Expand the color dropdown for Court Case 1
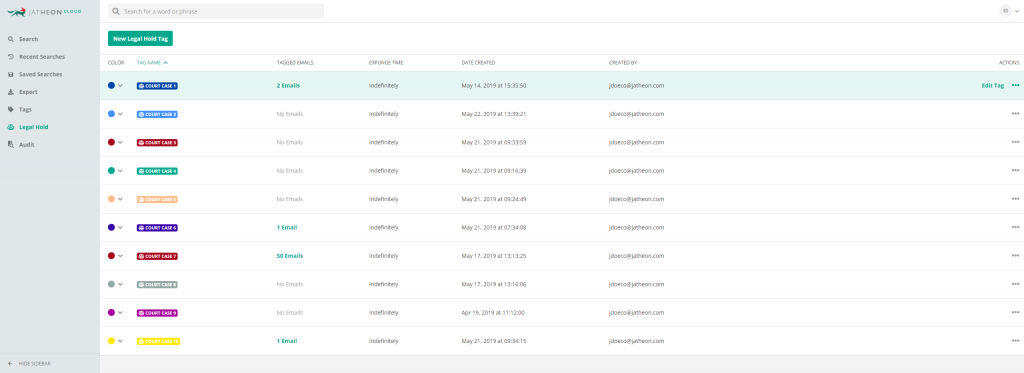This screenshot has height=373, width=1024. [x=120, y=86]
